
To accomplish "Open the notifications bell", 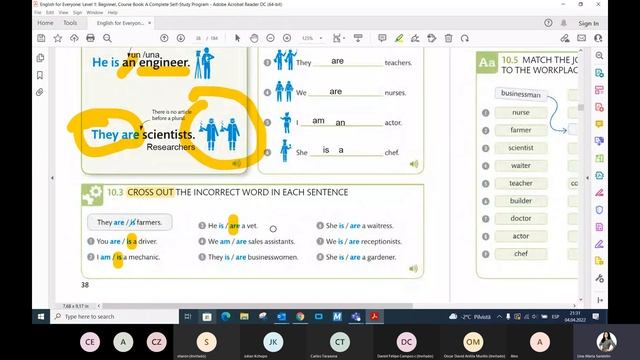I will [x=564, y=23].
